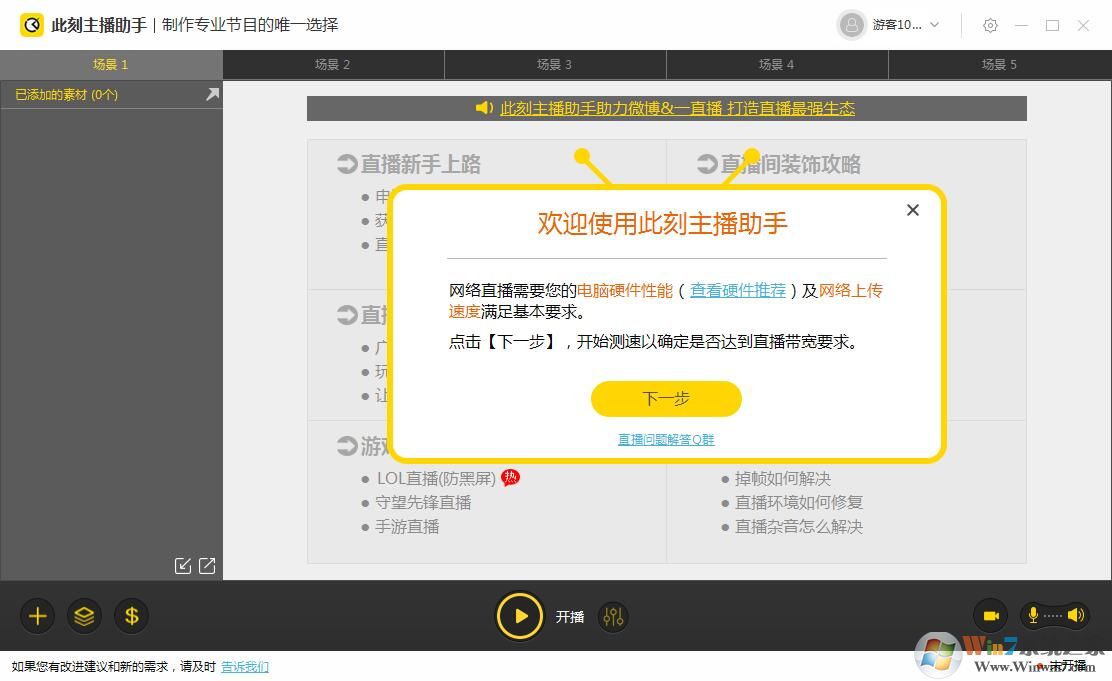1112x681 pixels.
Task: Click the 直播问题解答Q群 link
Action: tap(664, 439)
